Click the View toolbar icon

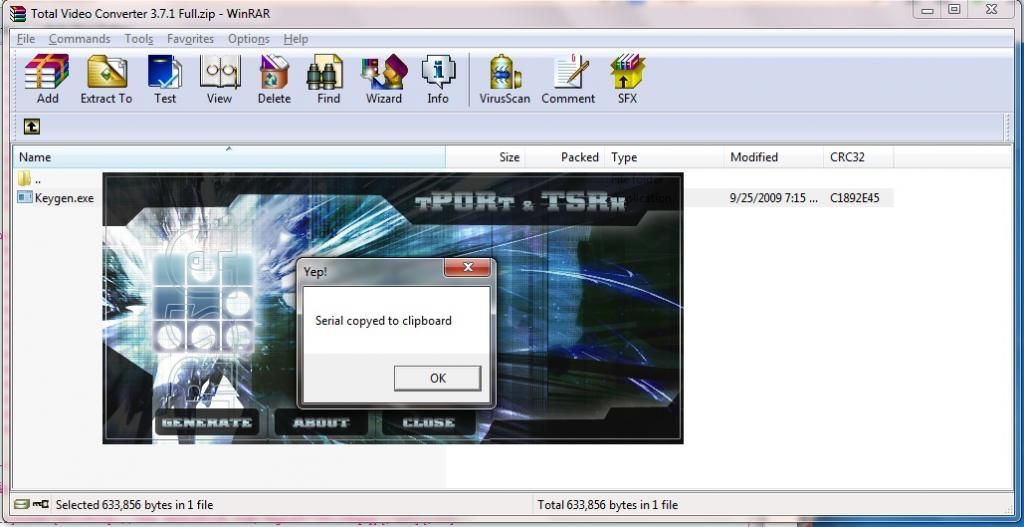tap(219, 79)
